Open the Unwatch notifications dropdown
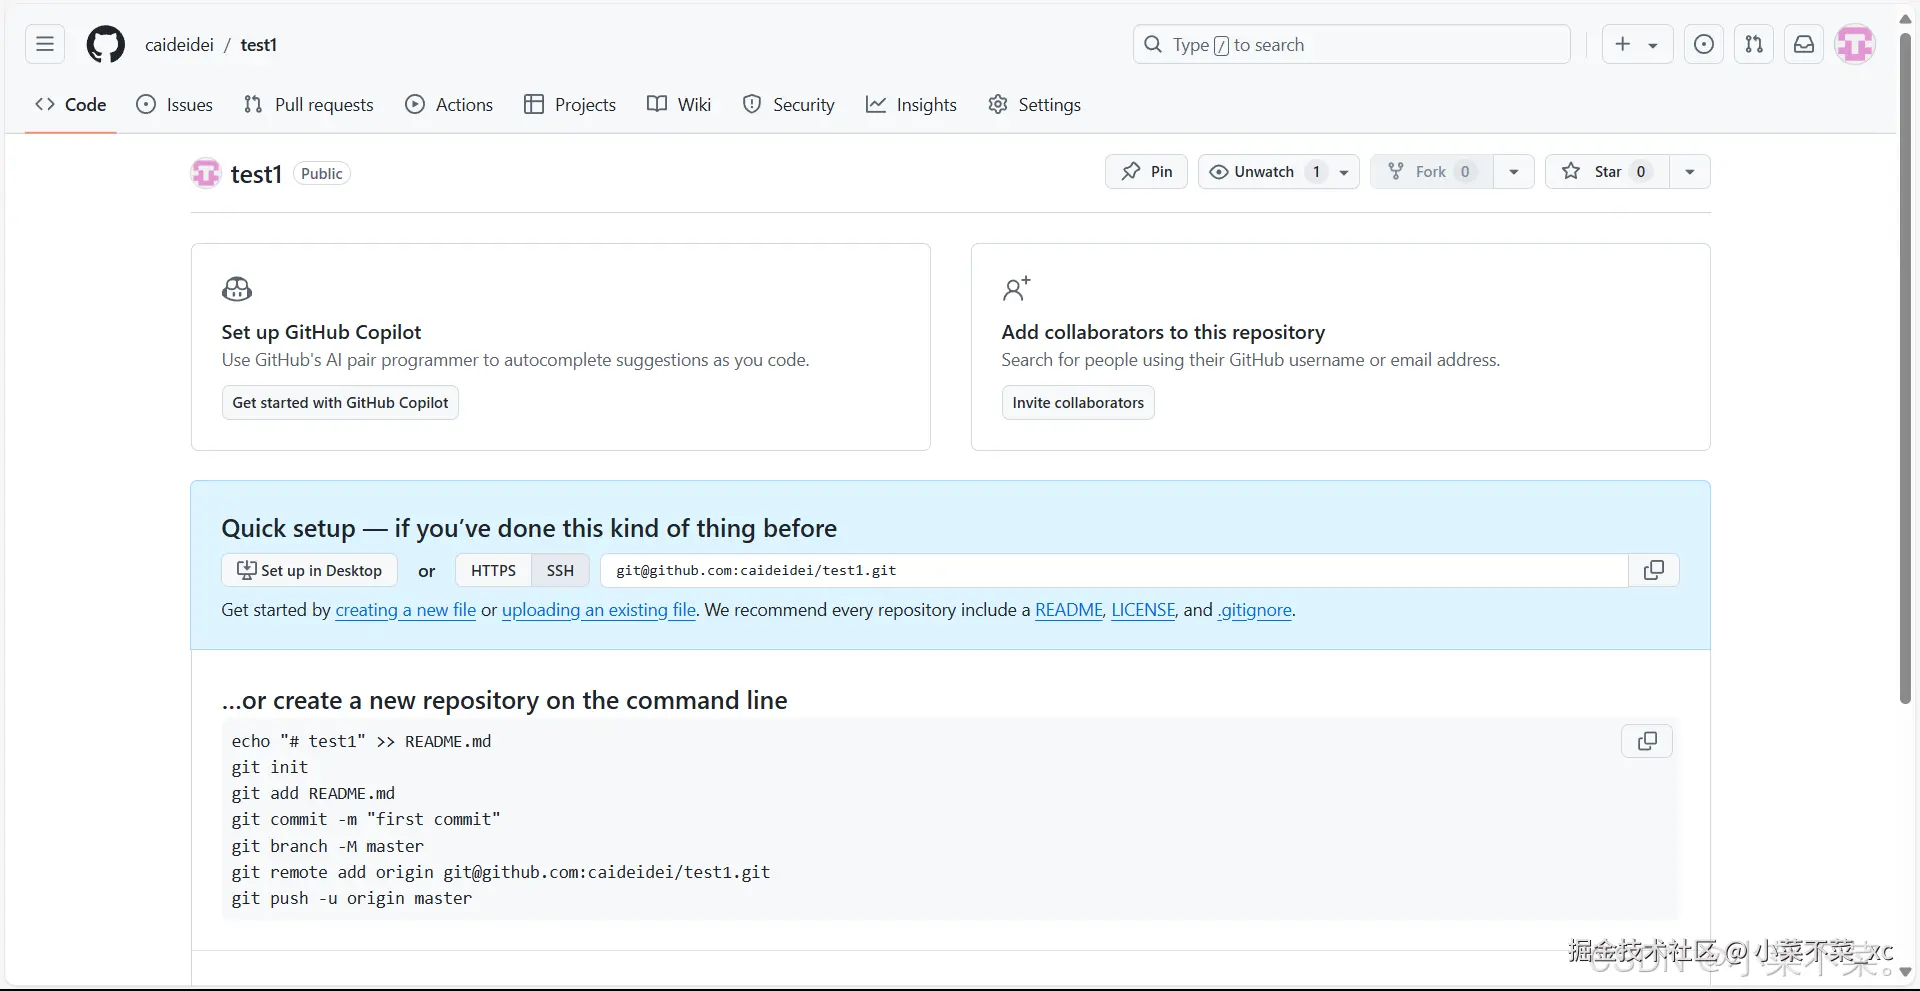The image size is (1920, 991). pos(1279,172)
